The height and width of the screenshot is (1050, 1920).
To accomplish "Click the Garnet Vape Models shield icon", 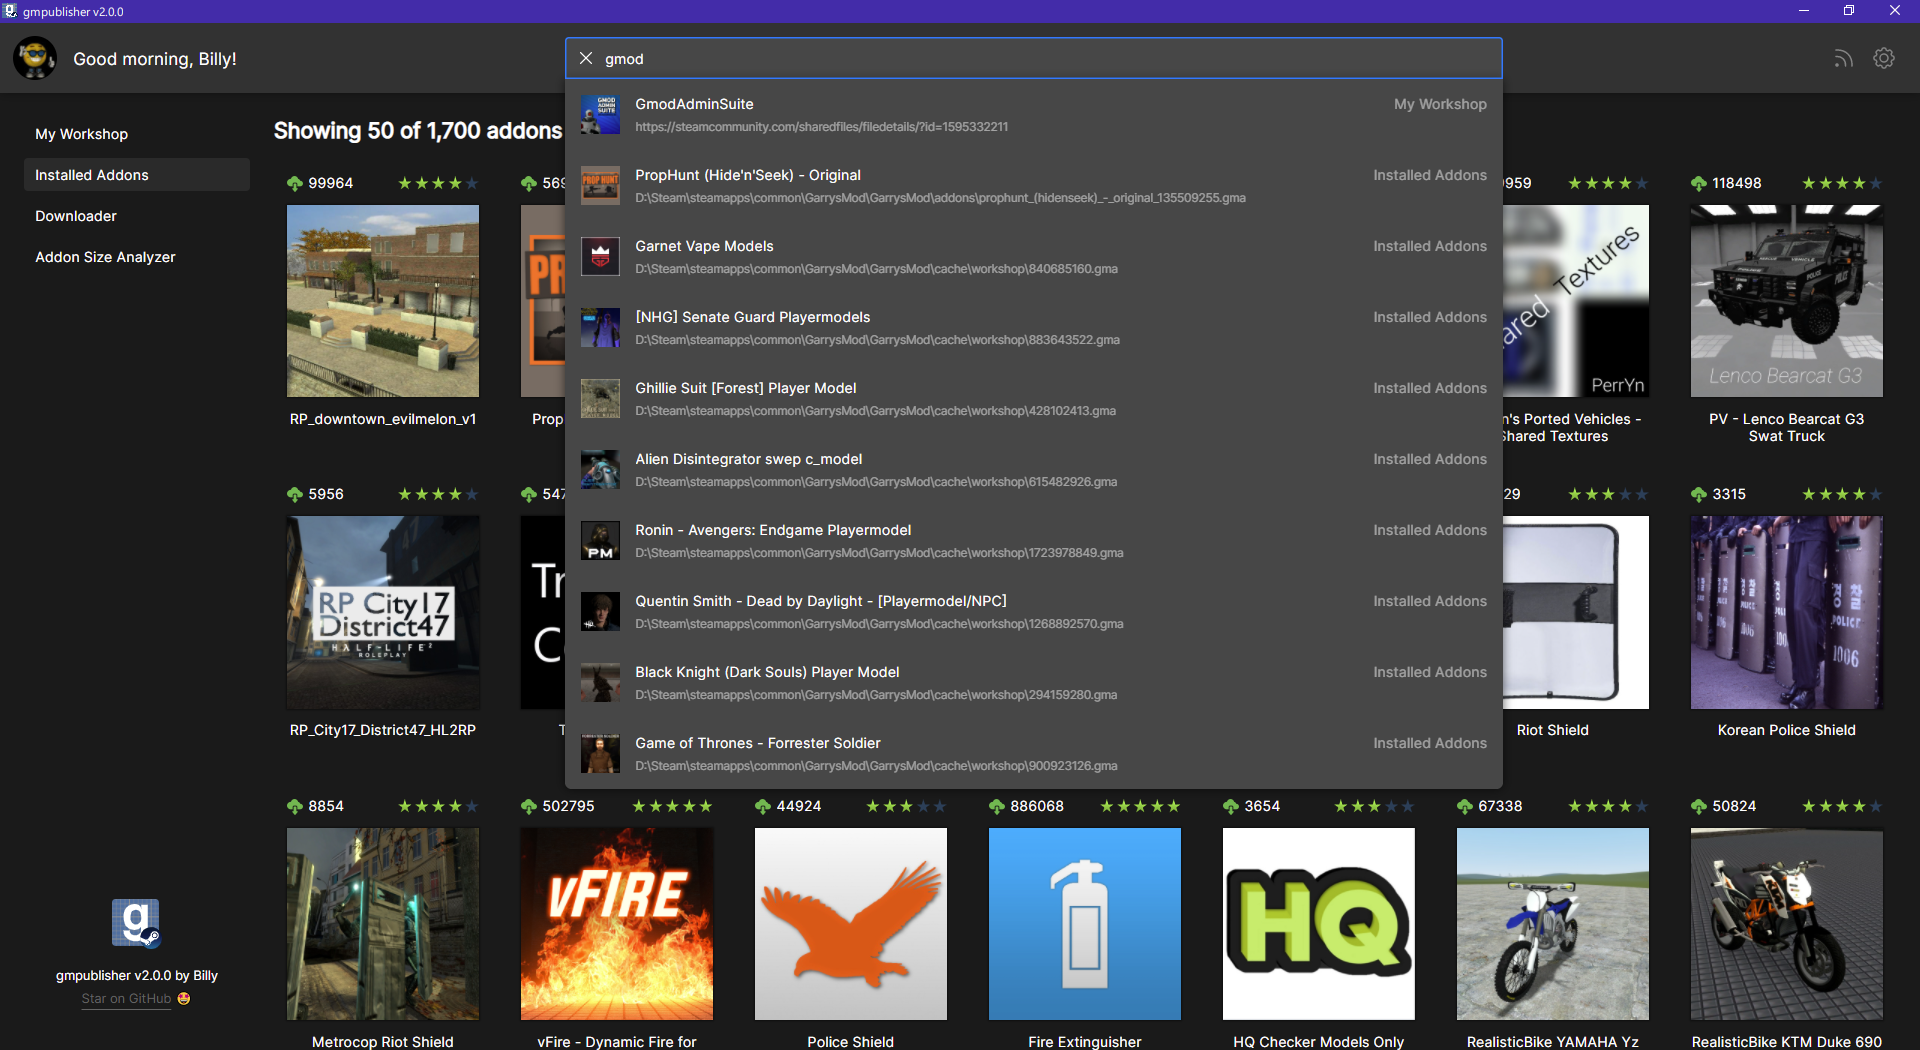I will [600, 256].
